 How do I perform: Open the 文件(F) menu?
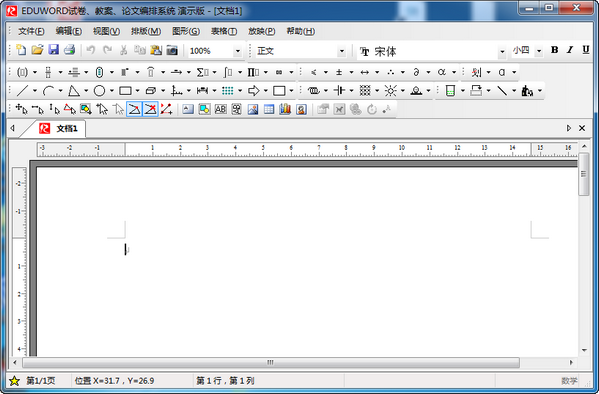click(x=31, y=31)
